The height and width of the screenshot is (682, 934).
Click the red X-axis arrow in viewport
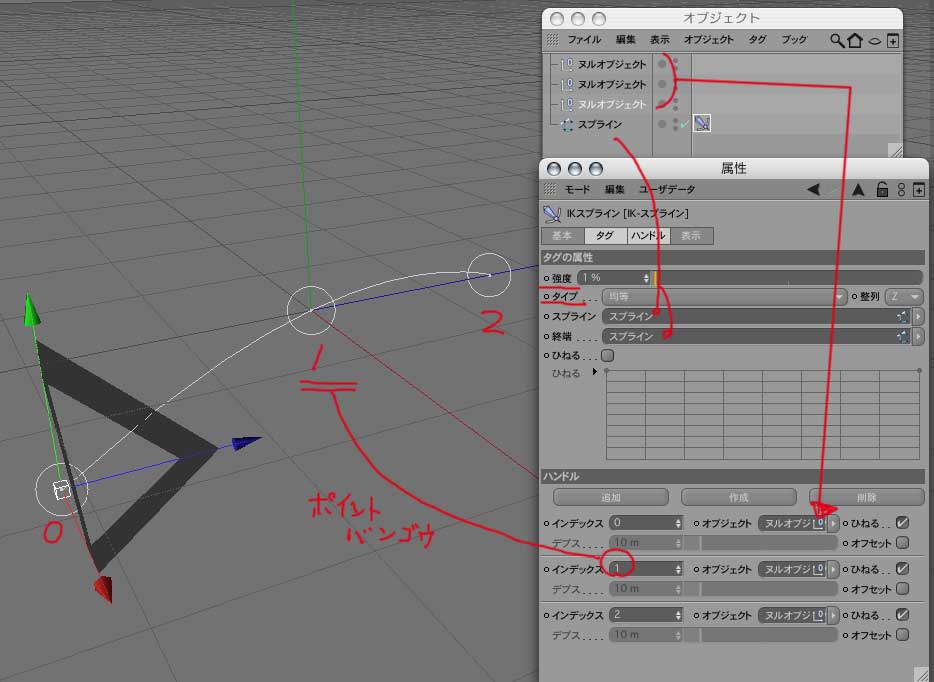tap(103, 588)
